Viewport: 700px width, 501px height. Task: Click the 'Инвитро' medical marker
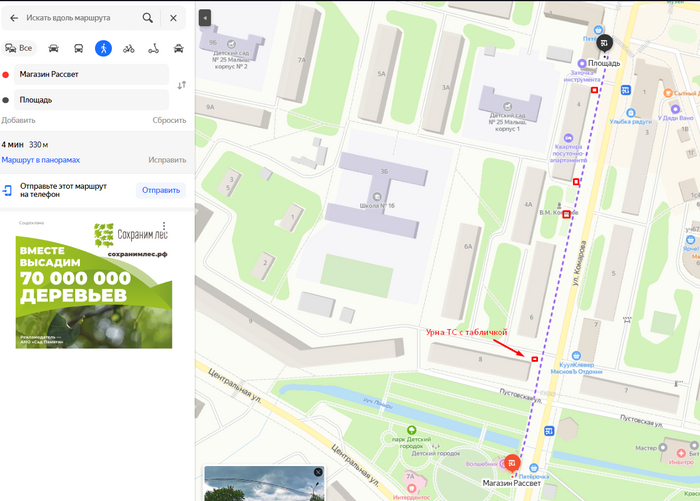(681, 453)
